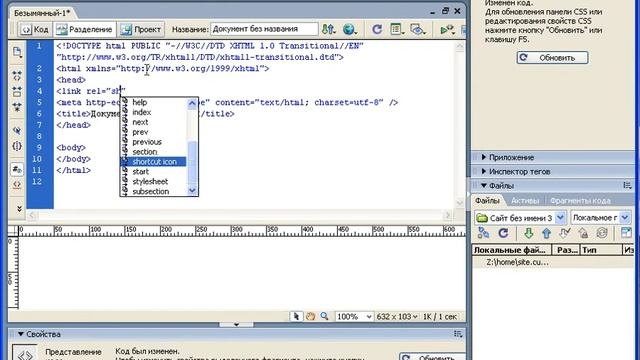Switch to Проект (Design) view
Viewport: 640px width, 360px height.
click(141, 29)
